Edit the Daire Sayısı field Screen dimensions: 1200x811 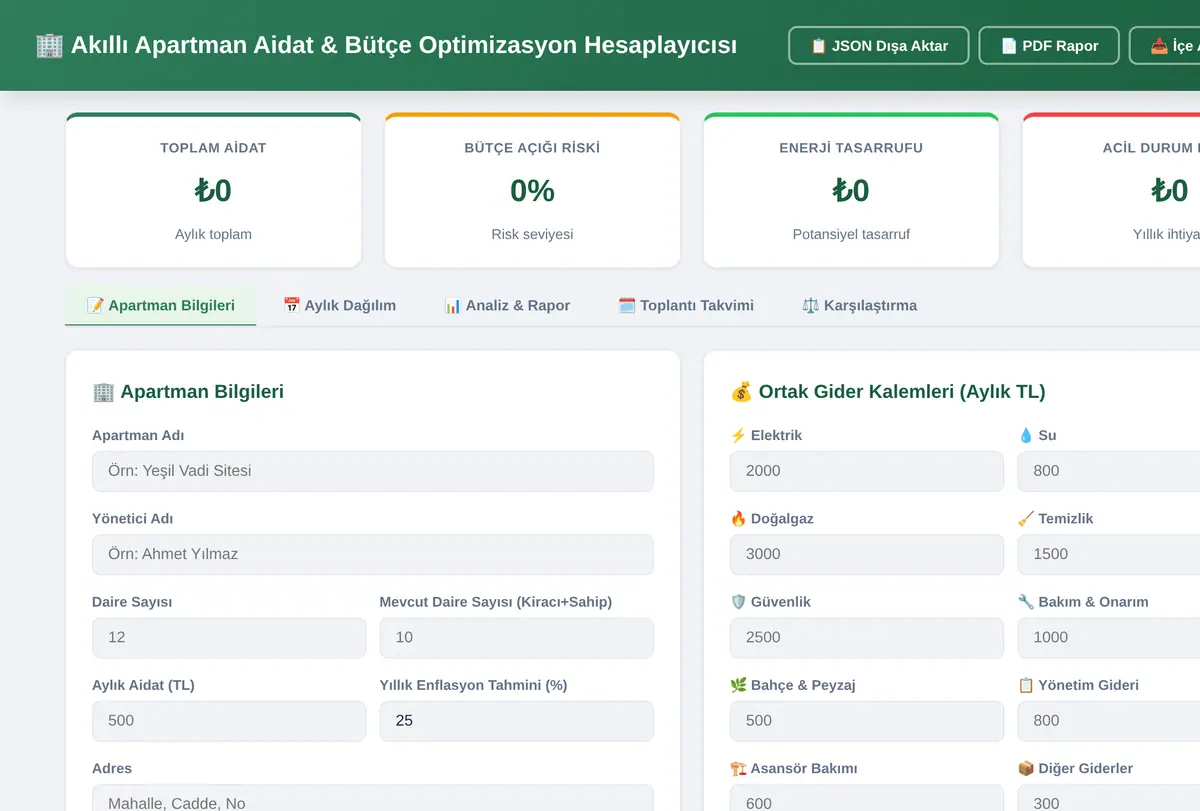(229, 637)
